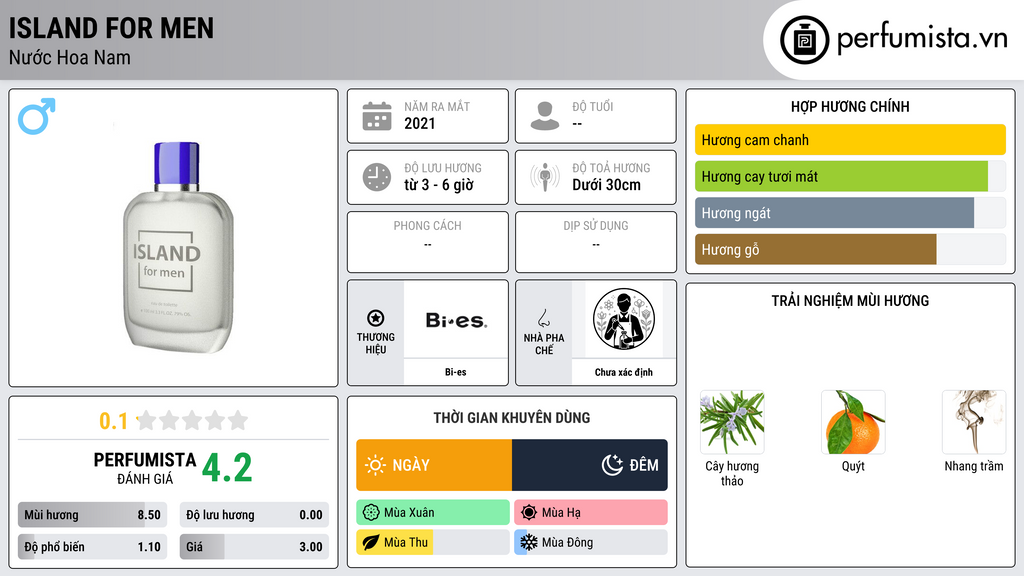Click the blue male gender symbol icon
Viewport: 1024px width, 576px height.
click(x=37, y=116)
